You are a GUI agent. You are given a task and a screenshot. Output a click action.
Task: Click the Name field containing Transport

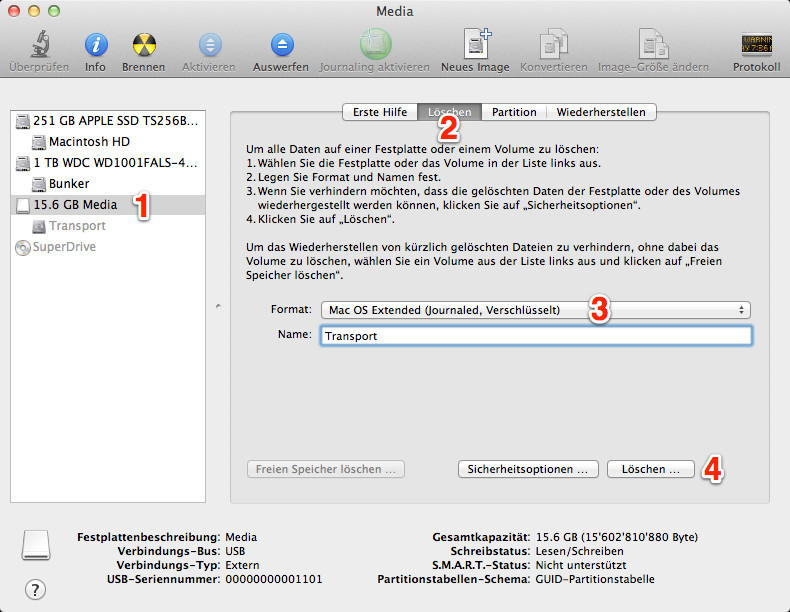[536, 336]
